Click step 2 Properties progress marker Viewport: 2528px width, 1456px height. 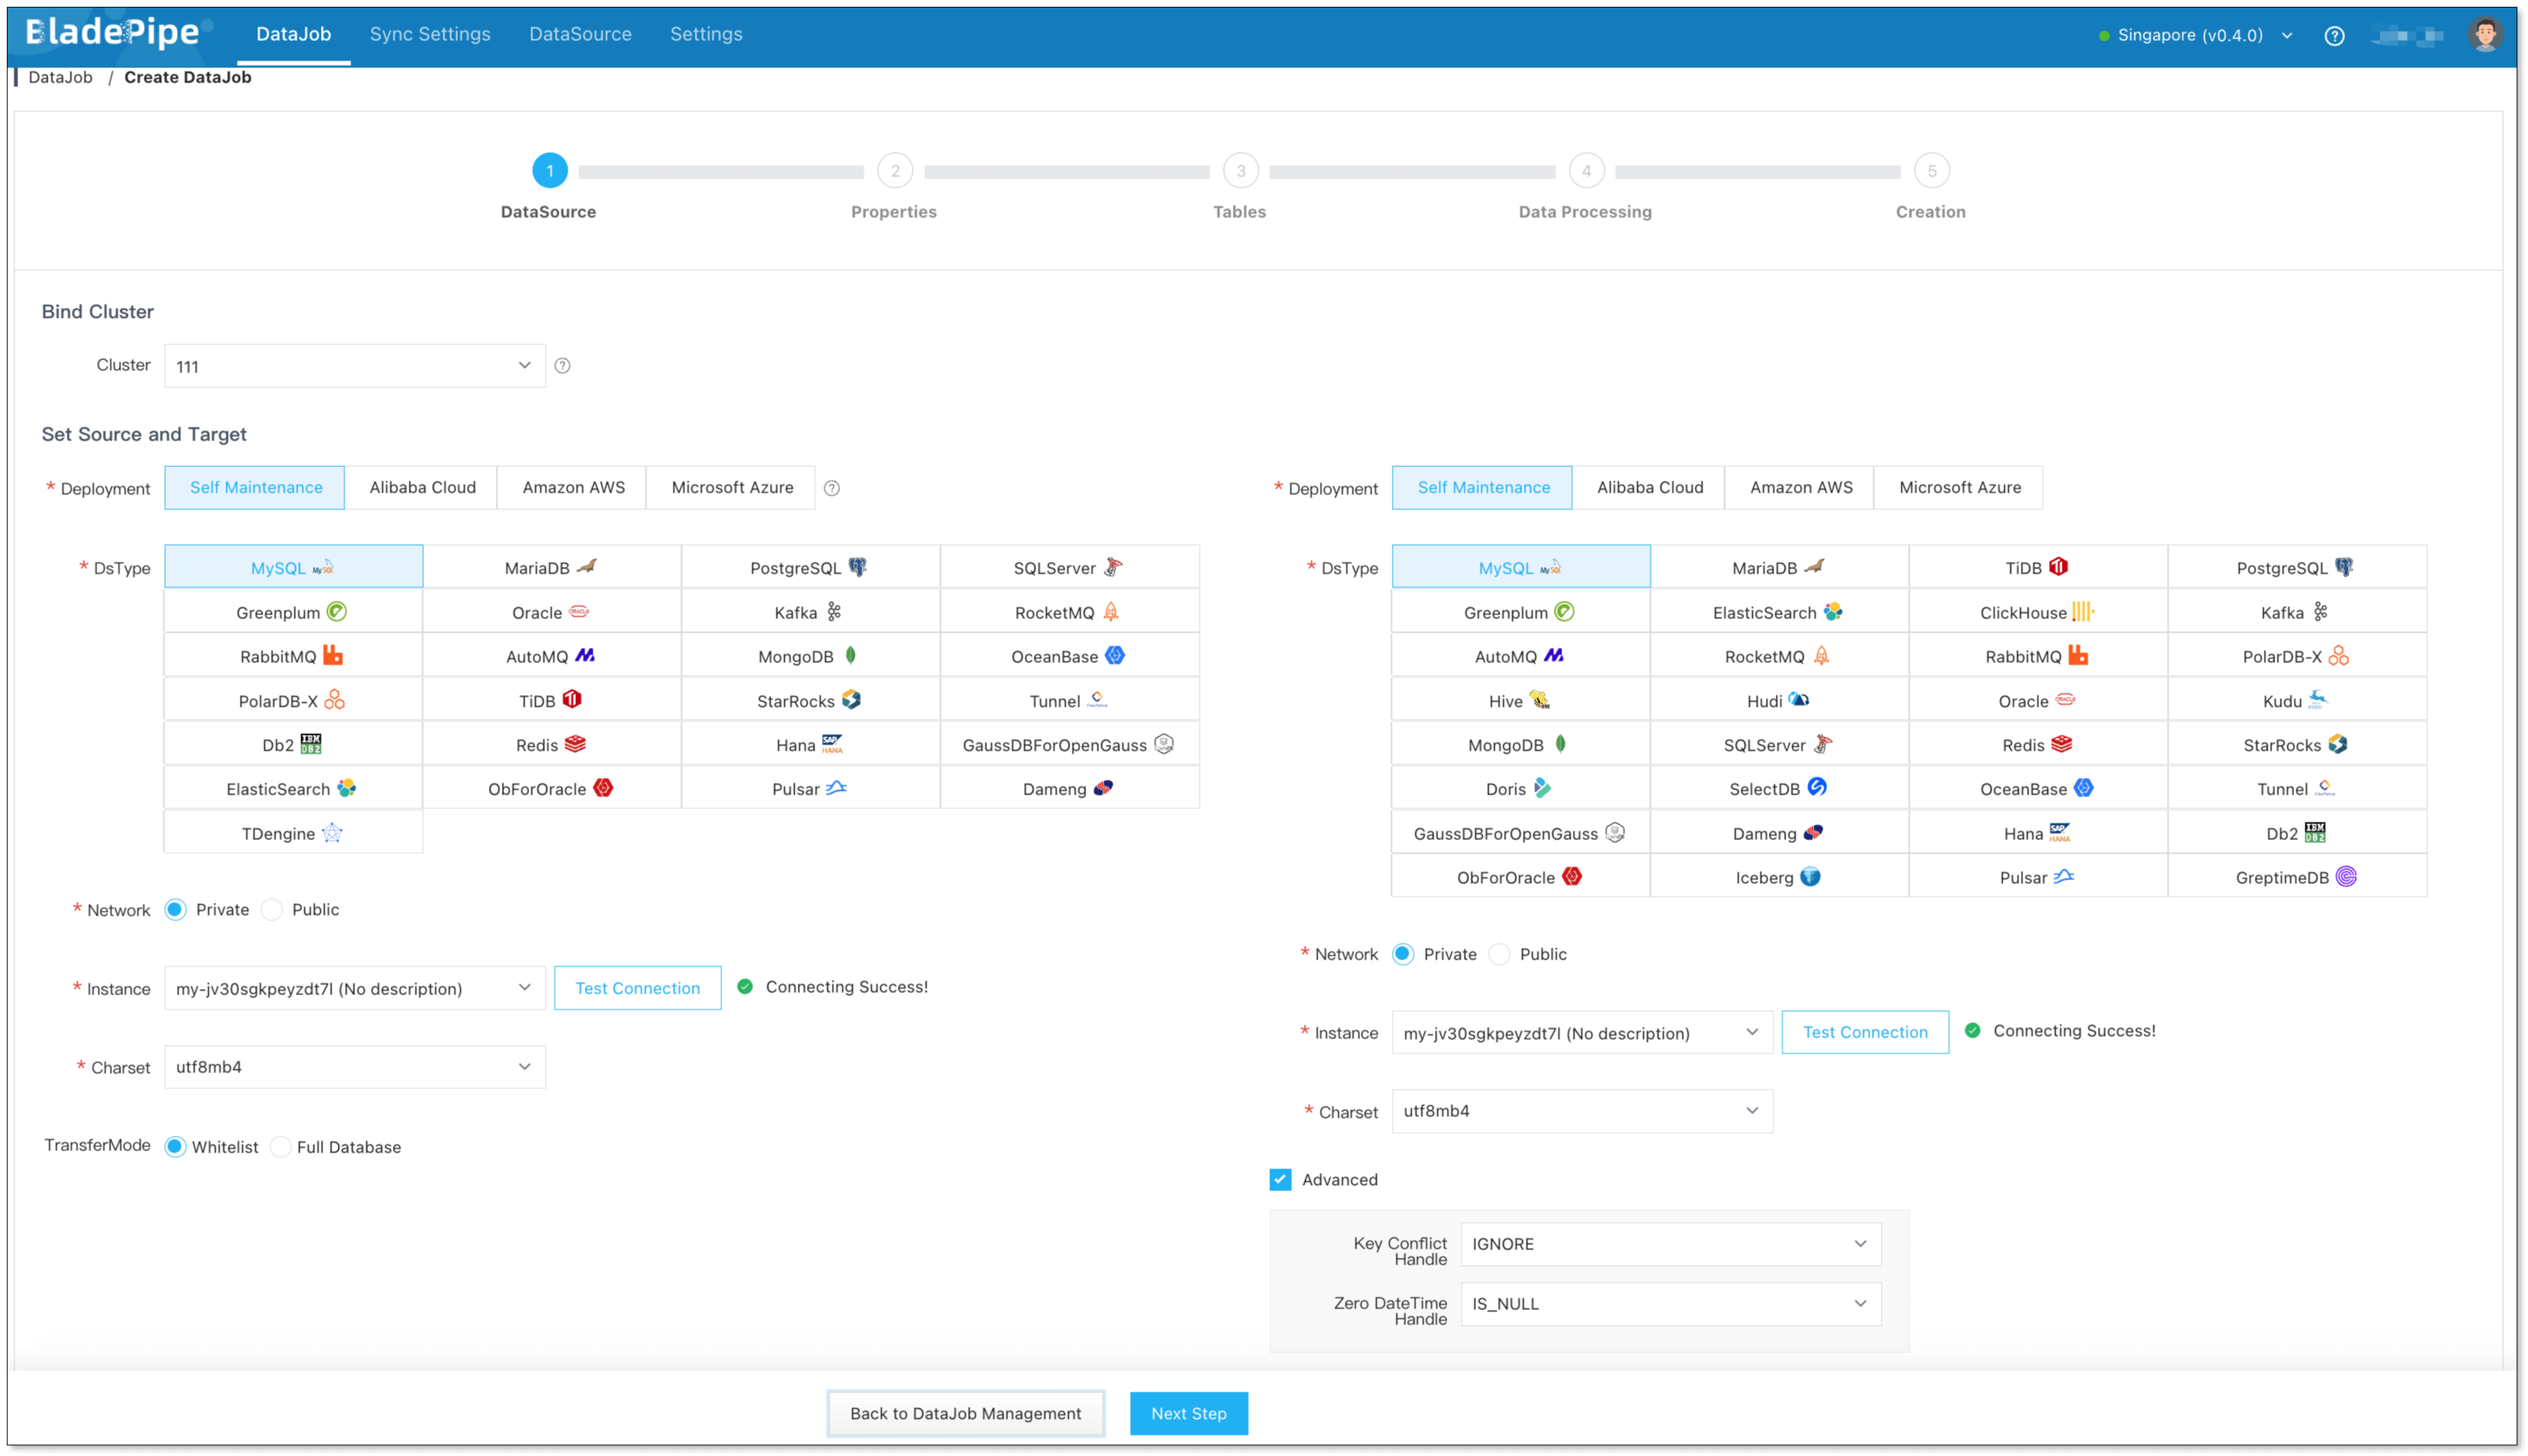click(x=894, y=171)
